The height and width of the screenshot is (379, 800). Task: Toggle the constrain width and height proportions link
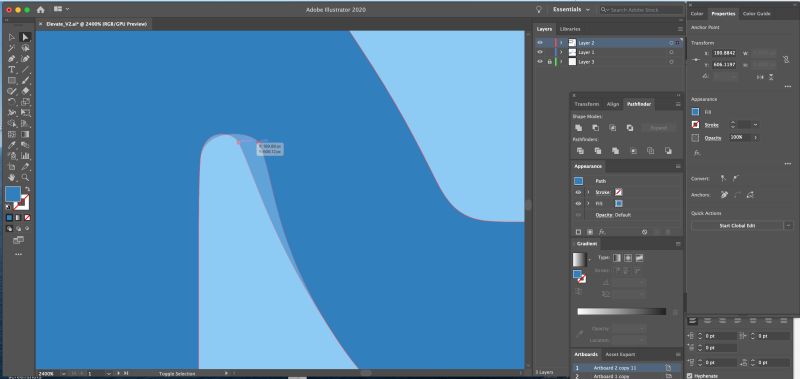(x=786, y=59)
